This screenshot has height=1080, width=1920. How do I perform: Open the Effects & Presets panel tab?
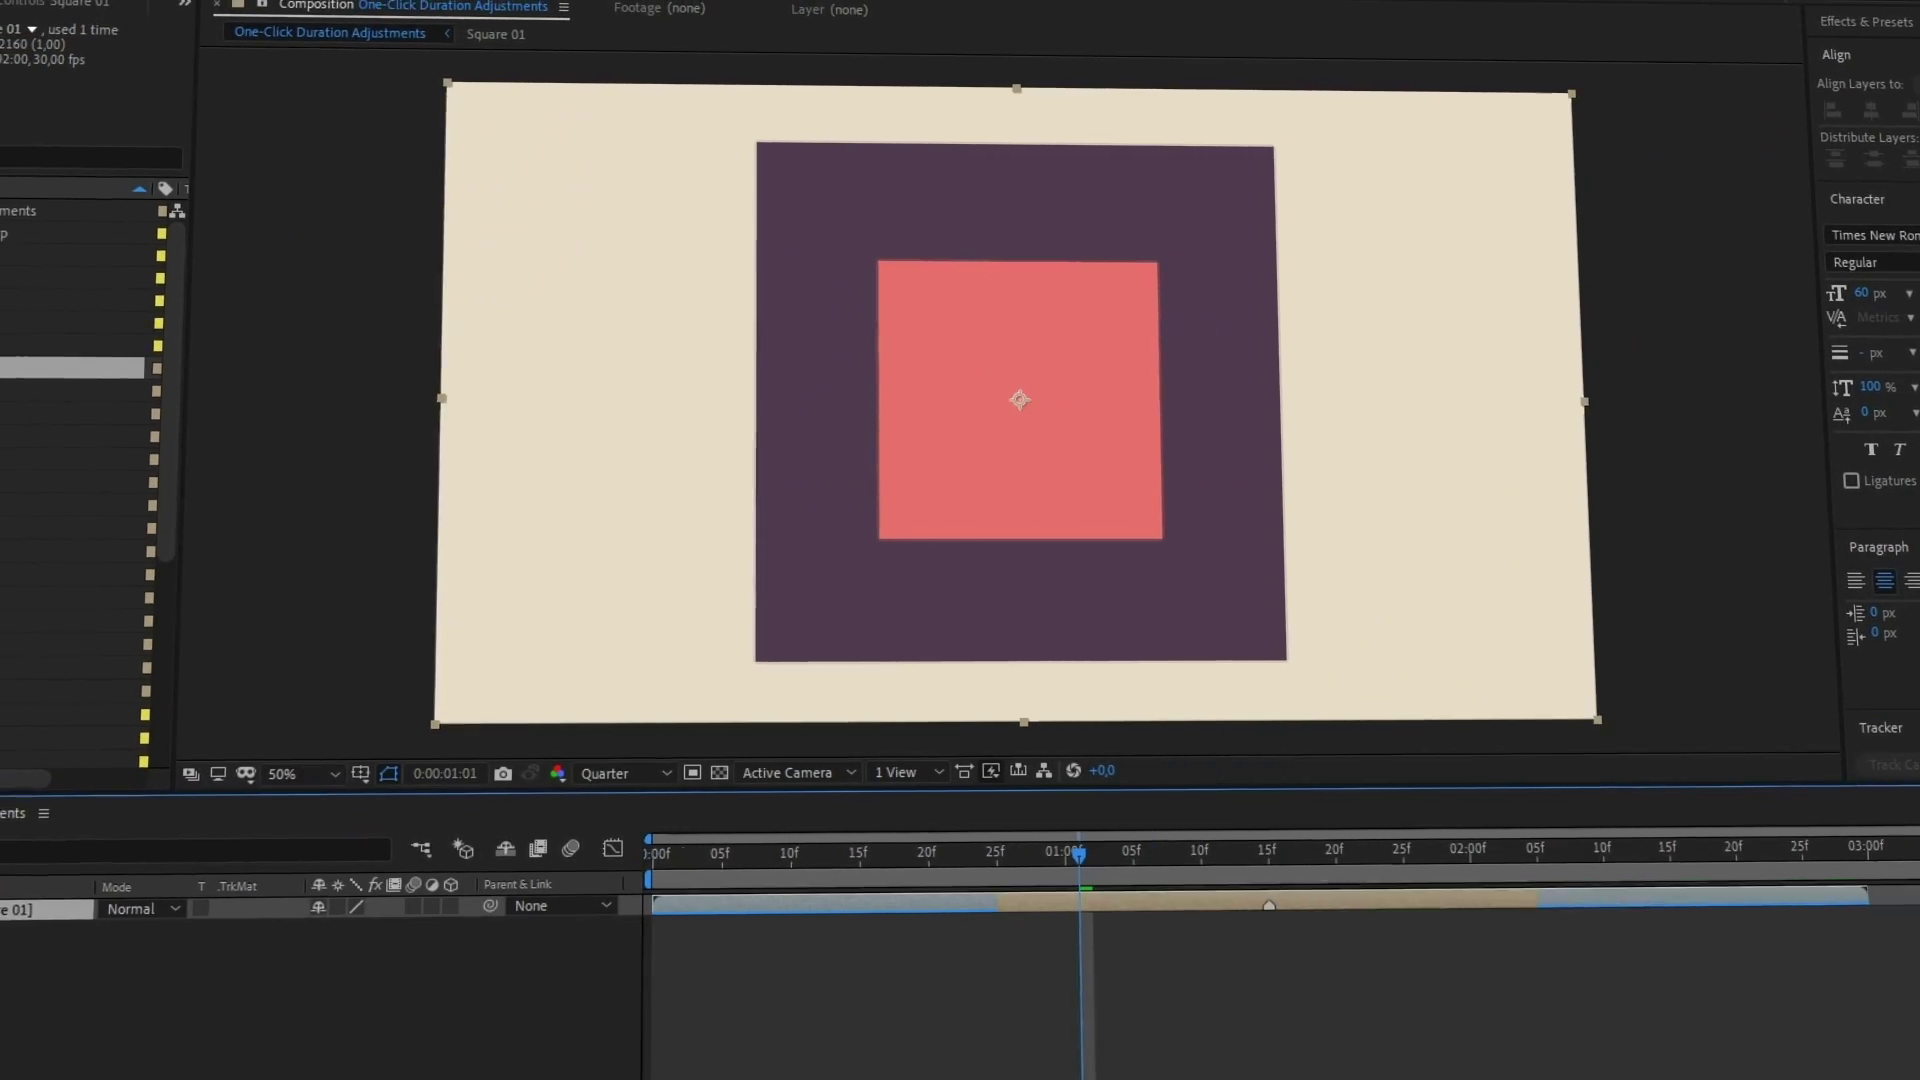point(1865,22)
